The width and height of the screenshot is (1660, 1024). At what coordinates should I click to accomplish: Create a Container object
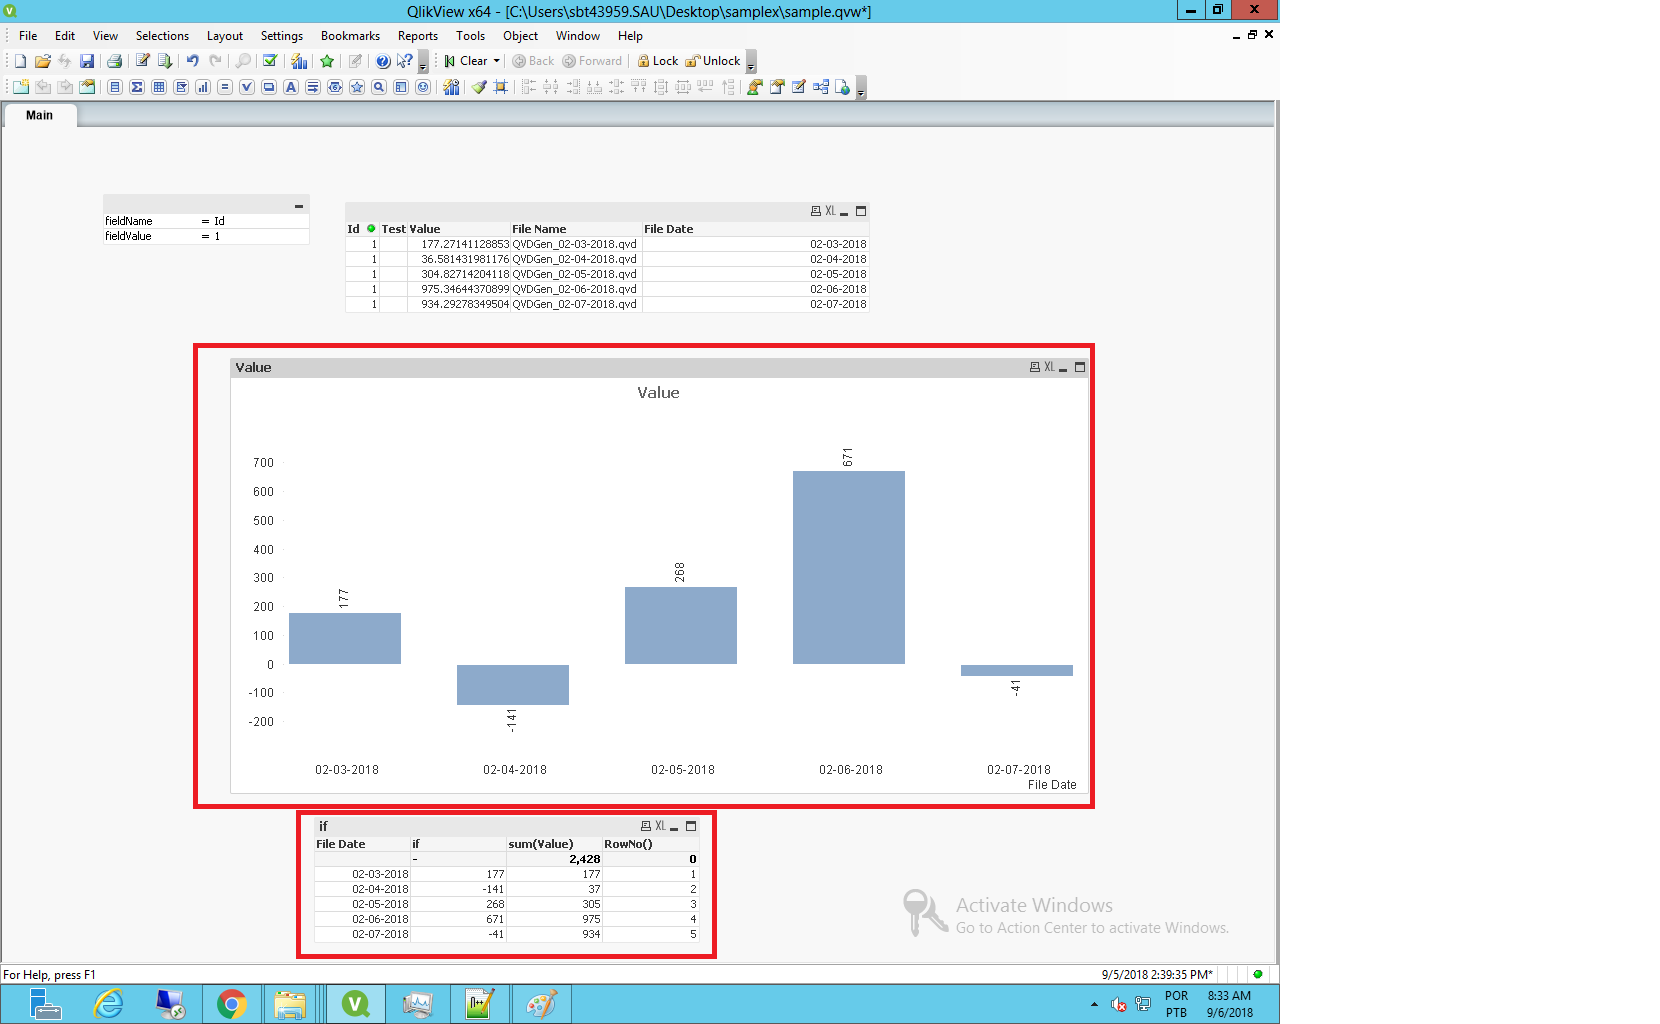point(401,87)
